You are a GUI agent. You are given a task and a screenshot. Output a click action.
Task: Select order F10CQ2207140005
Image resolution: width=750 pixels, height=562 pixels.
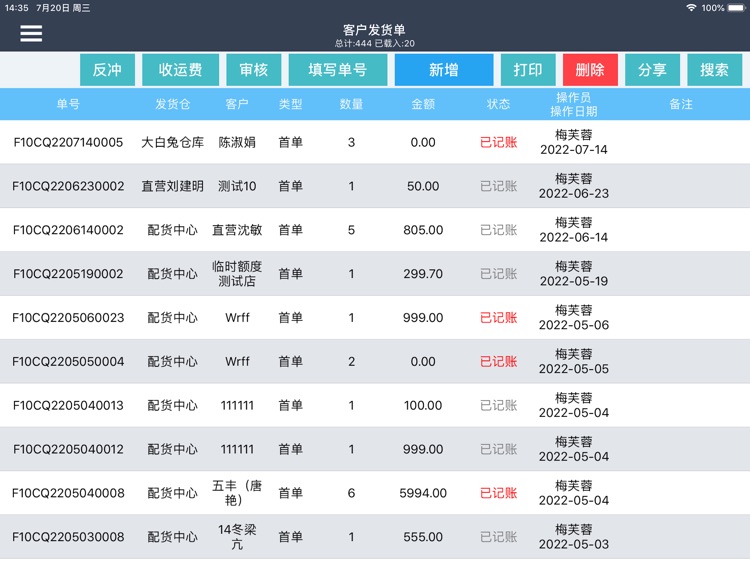point(68,142)
